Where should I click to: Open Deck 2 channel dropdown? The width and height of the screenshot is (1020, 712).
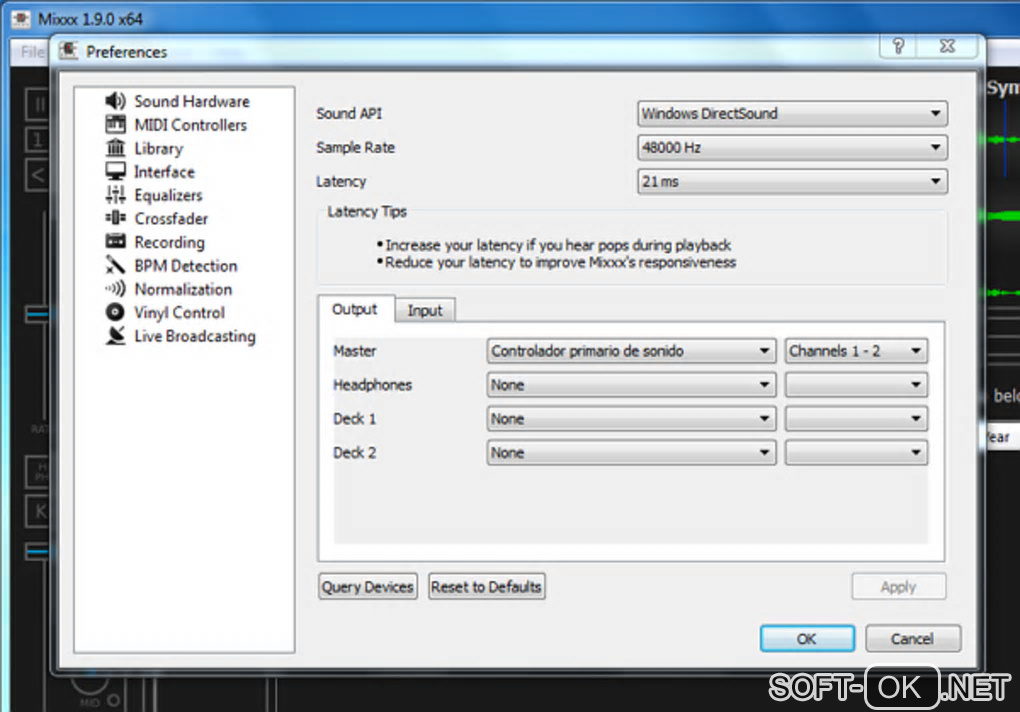[x=856, y=453]
